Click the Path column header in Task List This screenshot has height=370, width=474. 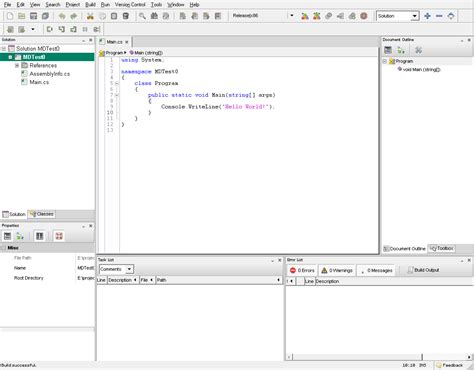point(219,280)
